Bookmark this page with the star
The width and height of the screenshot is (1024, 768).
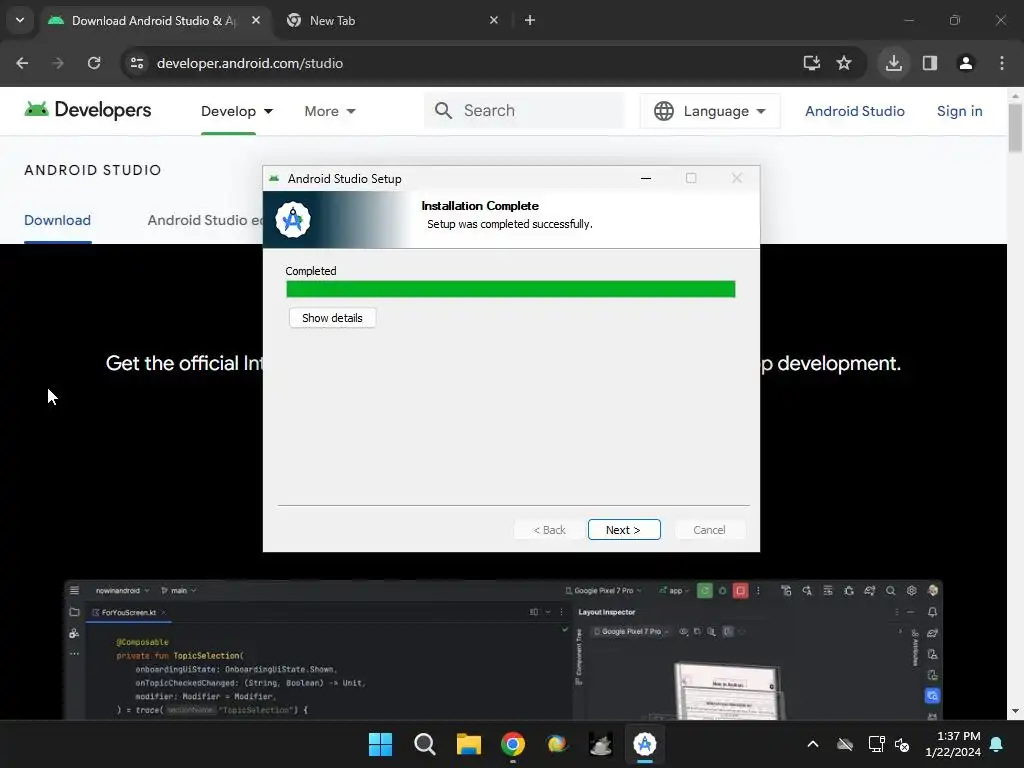(x=844, y=63)
